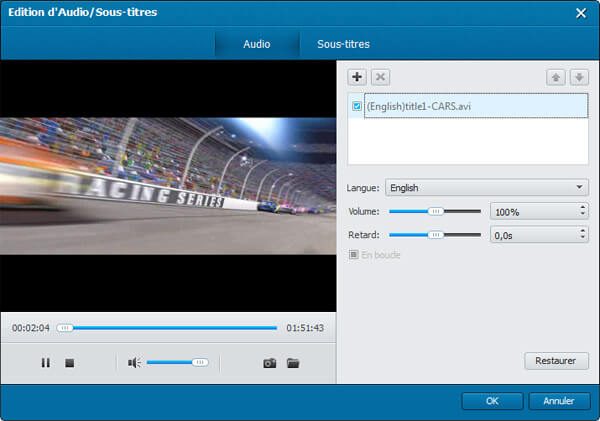Toggle the En boucle checkbox
600x421 pixels.
[x=354, y=255]
